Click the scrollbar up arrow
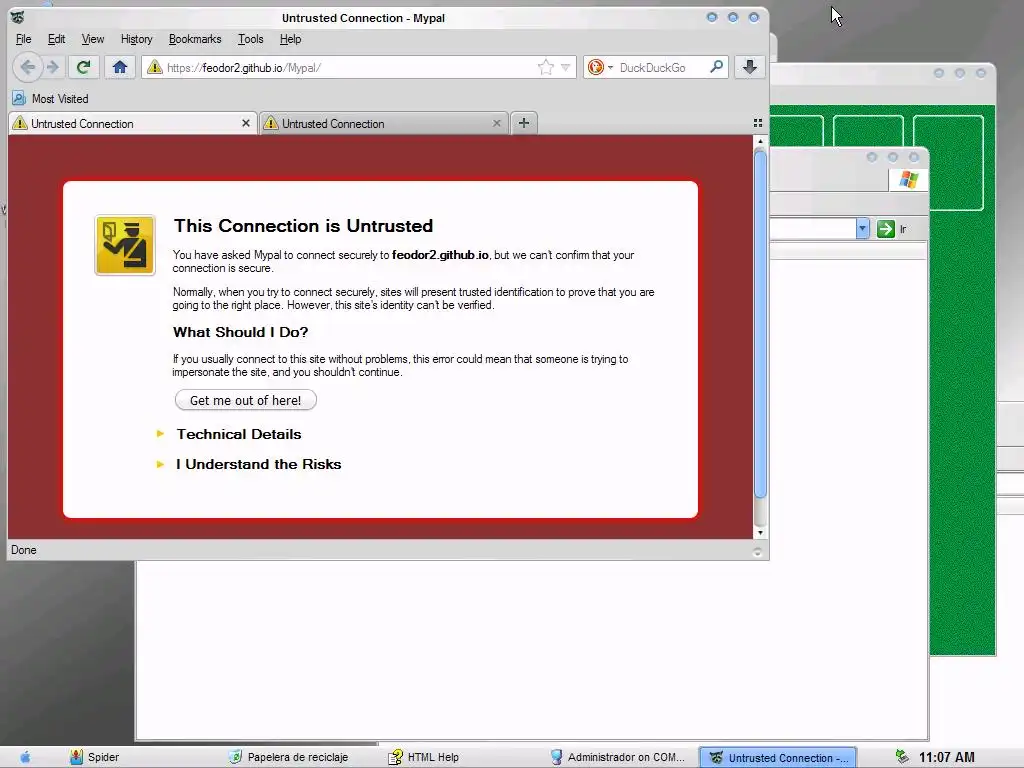The width and height of the screenshot is (1024, 768). tap(760, 141)
